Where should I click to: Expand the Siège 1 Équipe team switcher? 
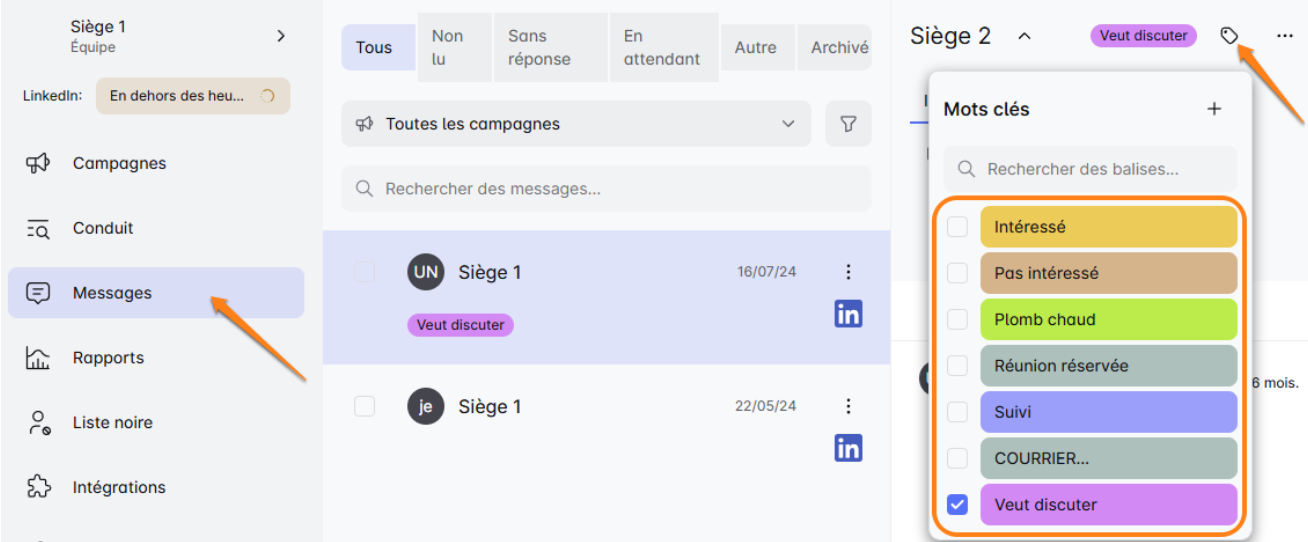(280, 36)
